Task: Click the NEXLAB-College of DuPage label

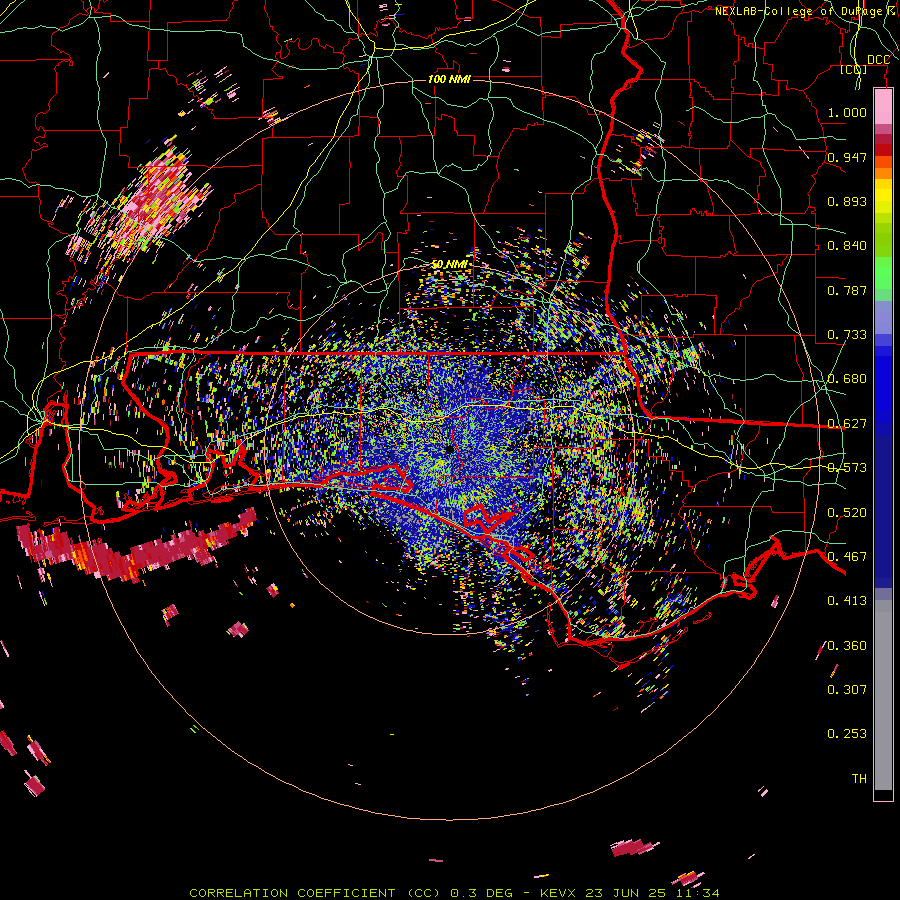Action: (x=807, y=11)
